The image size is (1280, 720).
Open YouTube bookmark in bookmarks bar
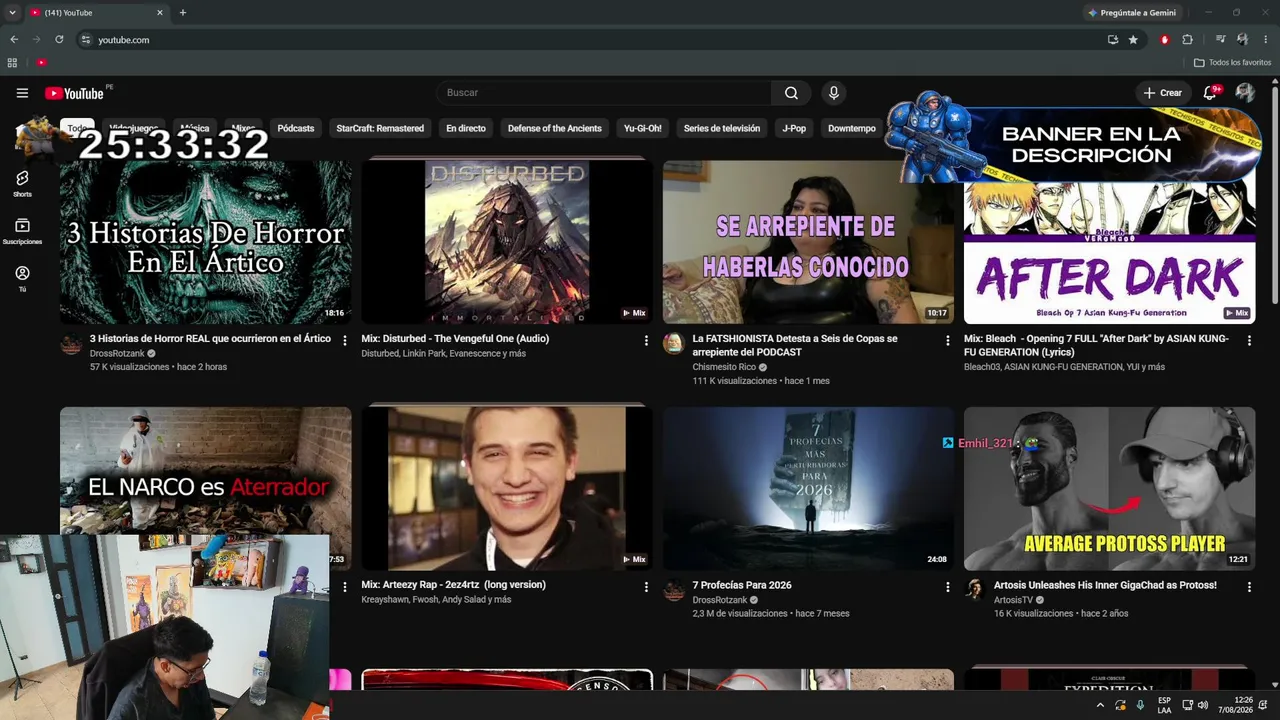41,62
